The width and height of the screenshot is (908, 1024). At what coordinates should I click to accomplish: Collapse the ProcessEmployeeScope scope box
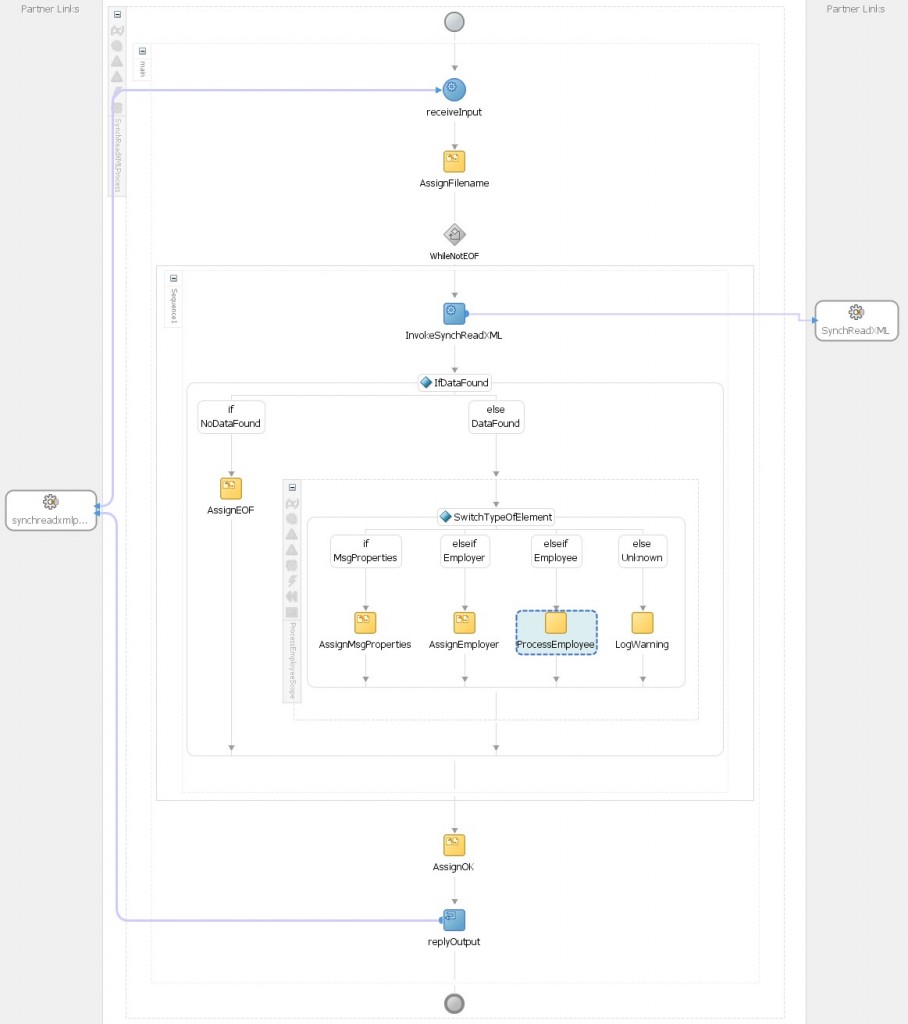[292, 487]
